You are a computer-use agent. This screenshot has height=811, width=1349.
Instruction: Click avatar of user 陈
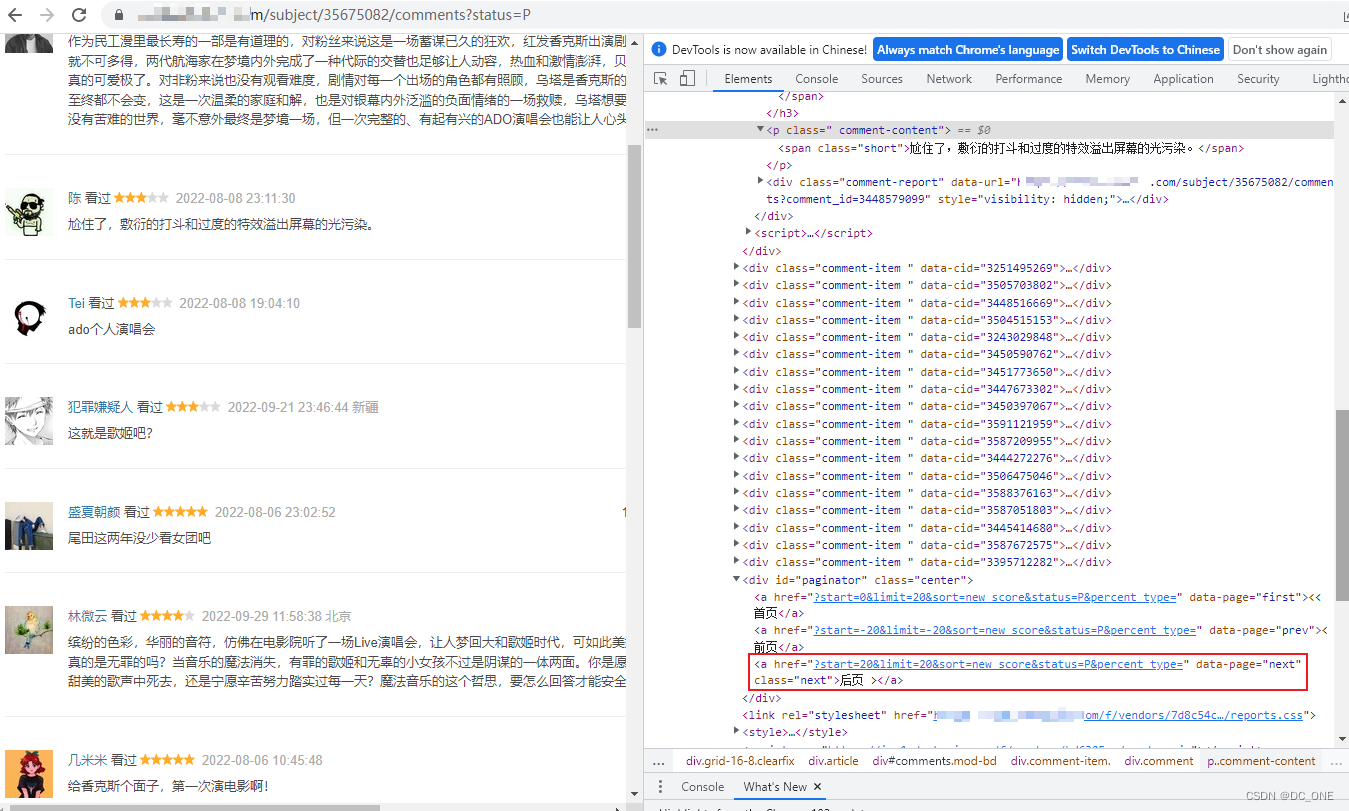pos(29,212)
